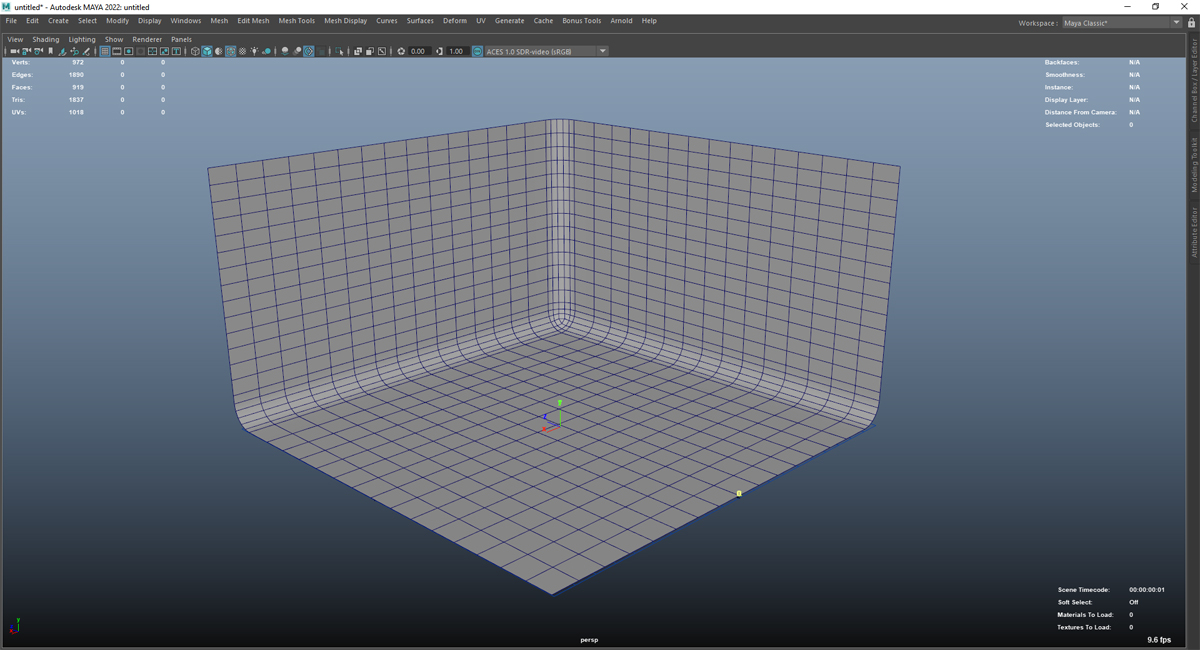Enable the film gate icon
Viewport: 1200px width, 650px height.
(x=117, y=51)
